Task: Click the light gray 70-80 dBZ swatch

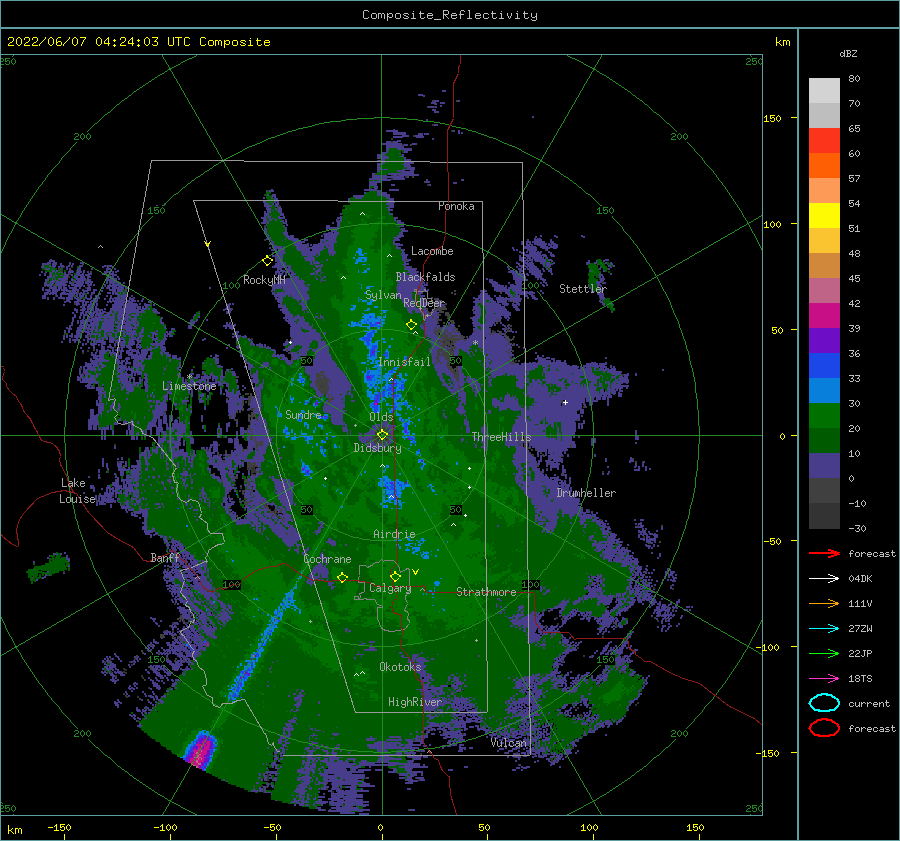Action: (x=824, y=91)
